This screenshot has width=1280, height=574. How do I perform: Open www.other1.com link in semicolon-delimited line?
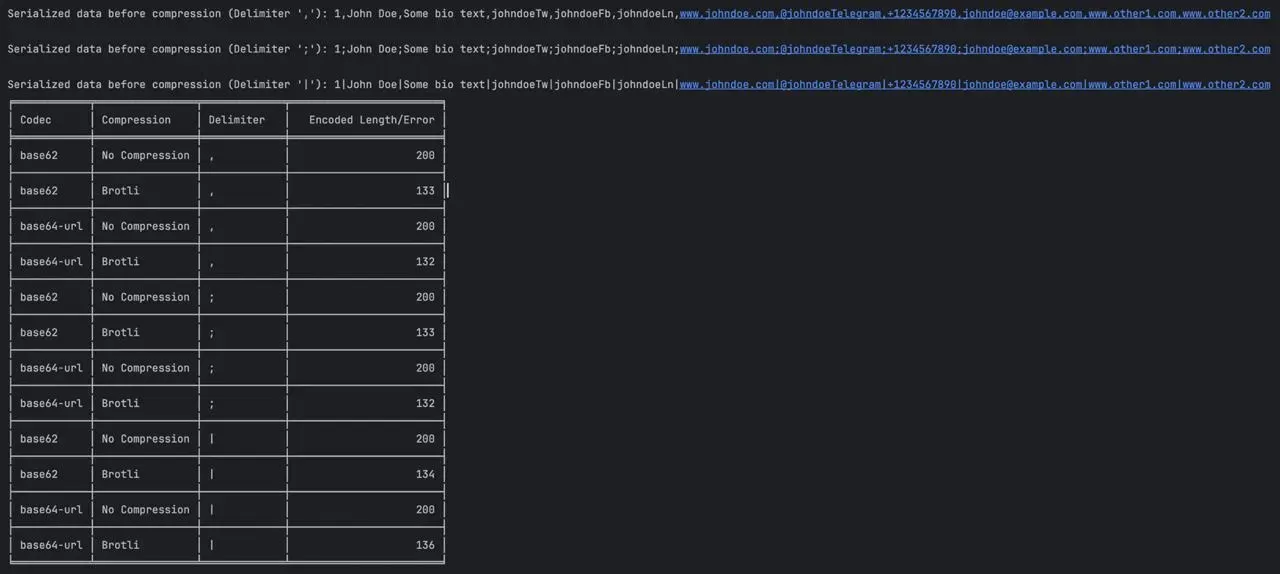click(1132, 49)
